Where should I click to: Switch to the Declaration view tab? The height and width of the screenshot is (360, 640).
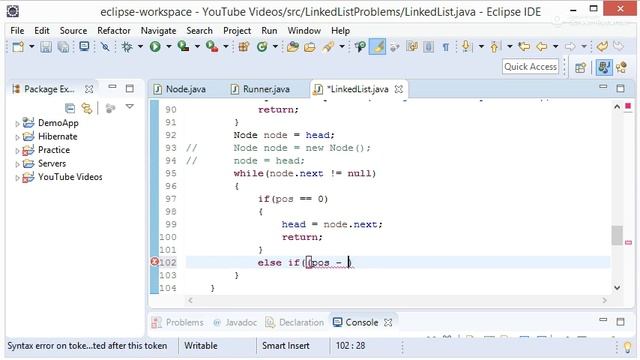(x=294, y=322)
